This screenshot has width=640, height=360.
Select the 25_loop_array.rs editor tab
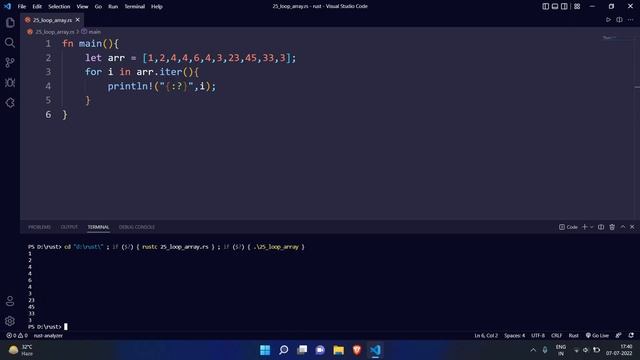tap(52, 20)
